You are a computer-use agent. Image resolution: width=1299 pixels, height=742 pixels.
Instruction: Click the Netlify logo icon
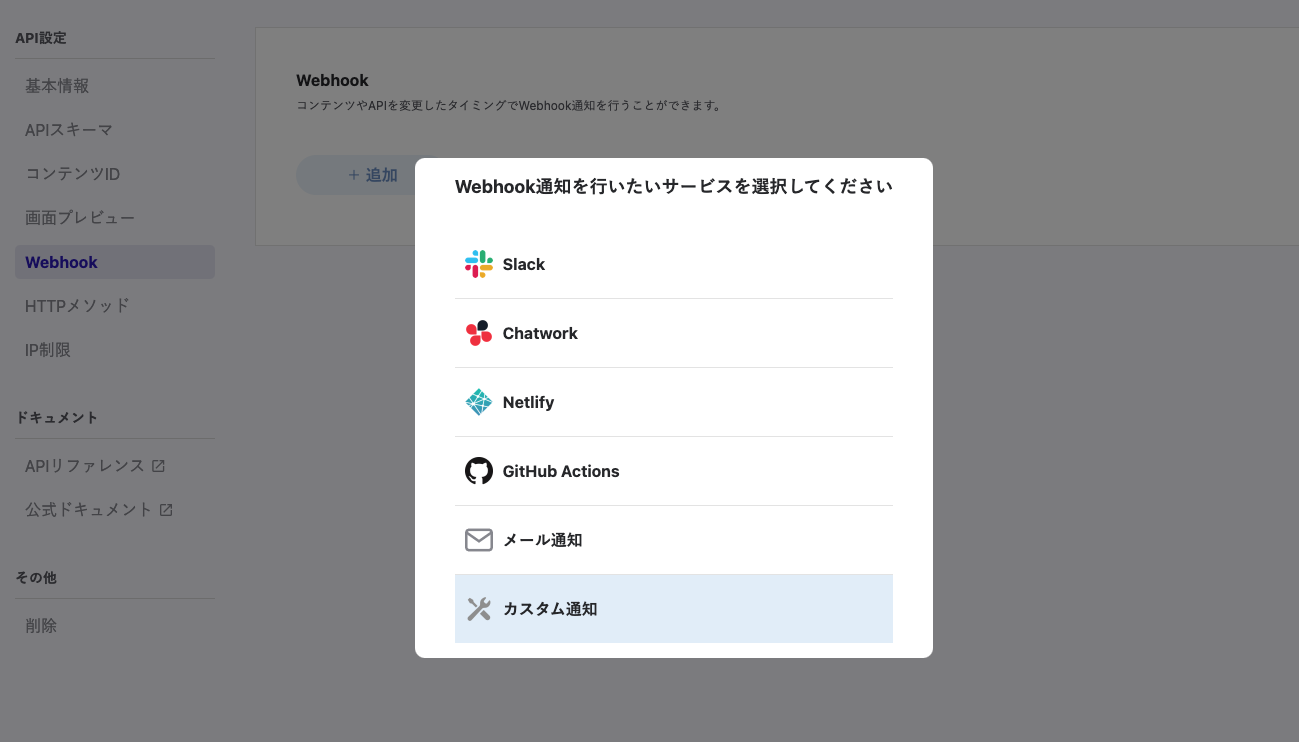479,402
